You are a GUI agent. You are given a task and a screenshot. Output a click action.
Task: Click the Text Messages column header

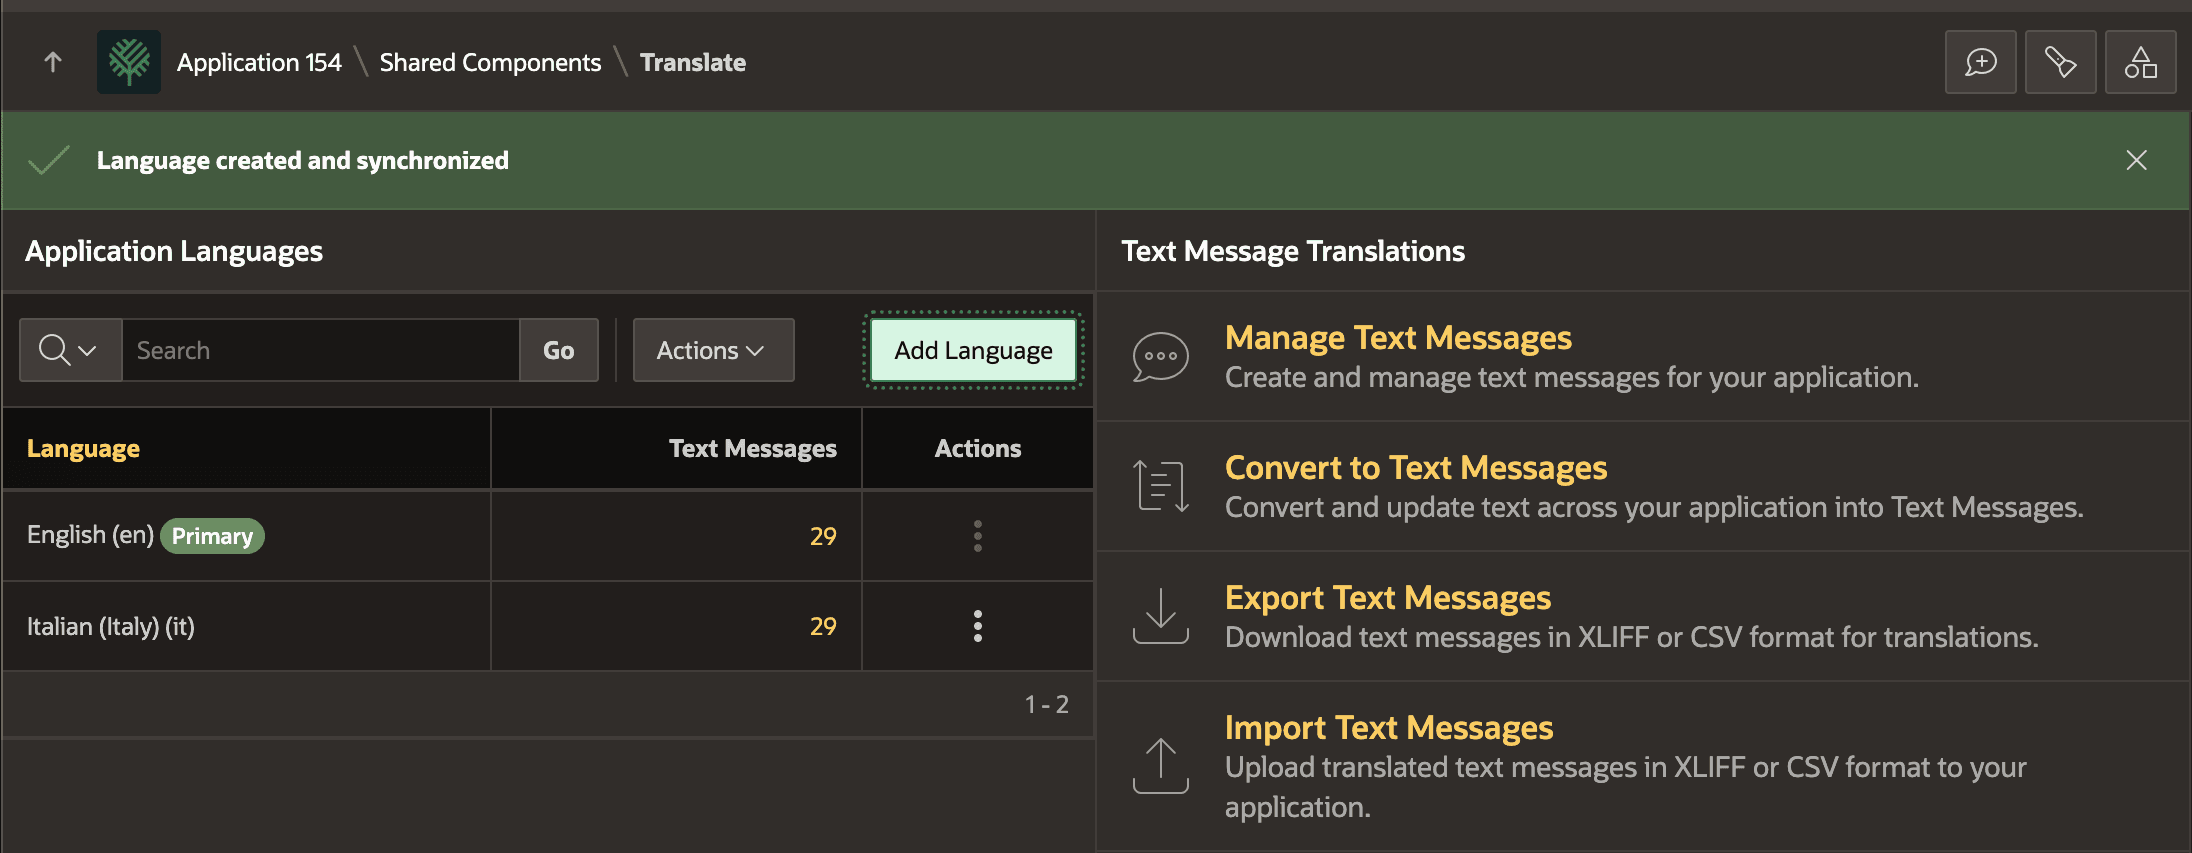click(752, 448)
